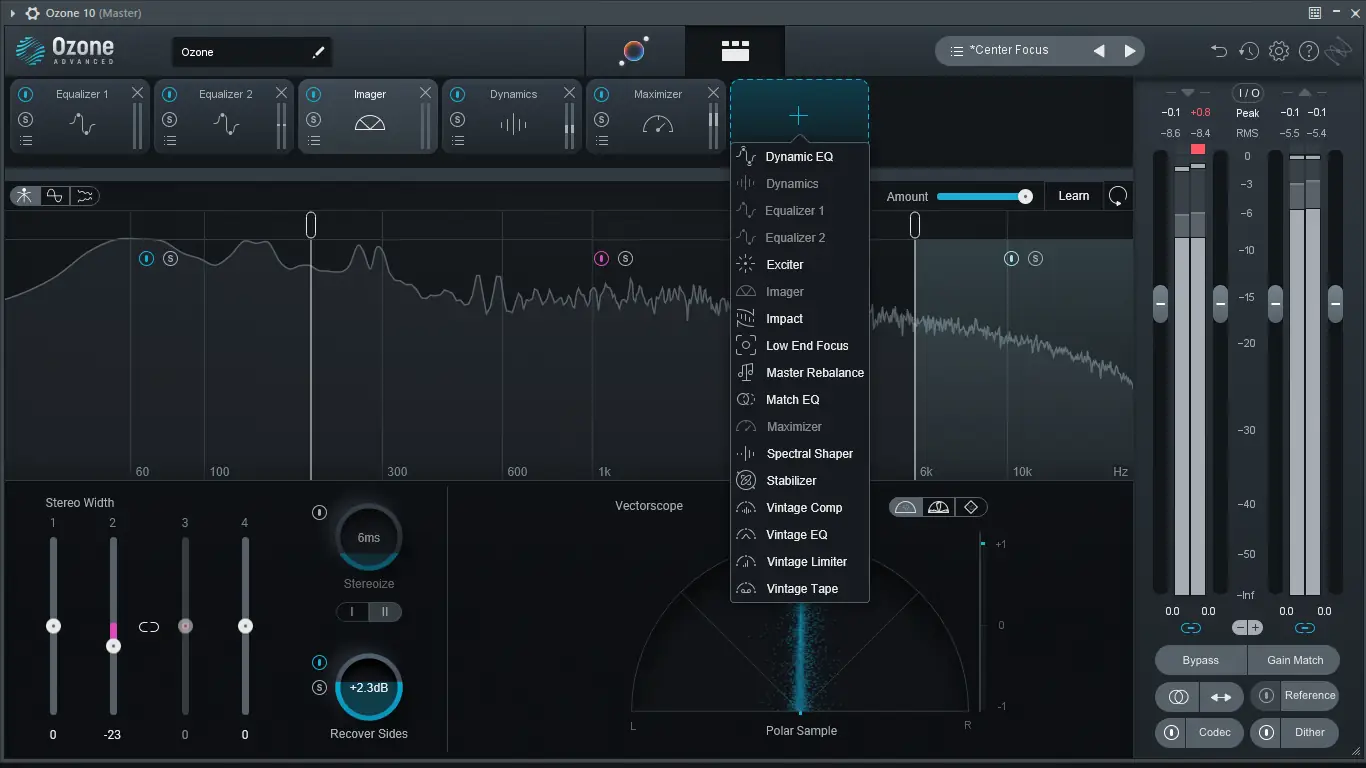The width and height of the screenshot is (1366, 768).
Task: Click the plus add-module slot
Action: point(799,116)
